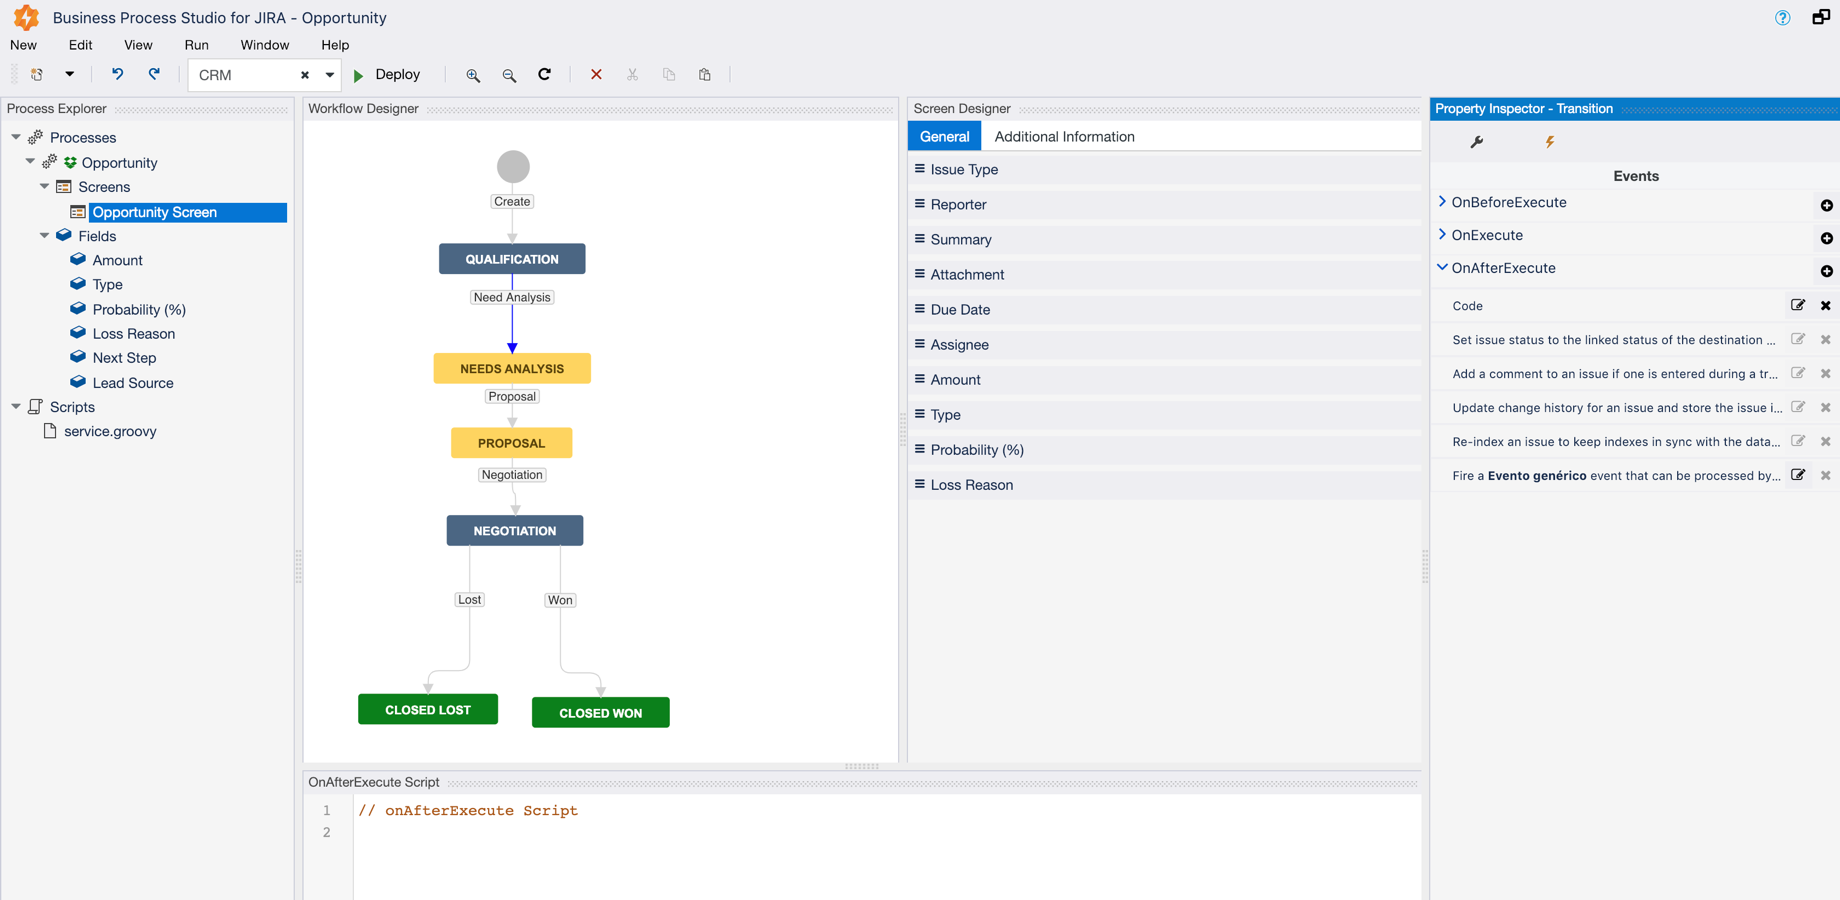Viewport: 1840px width, 900px height.
Task: Collapse the Processes tree node
Action: point(16,137)
